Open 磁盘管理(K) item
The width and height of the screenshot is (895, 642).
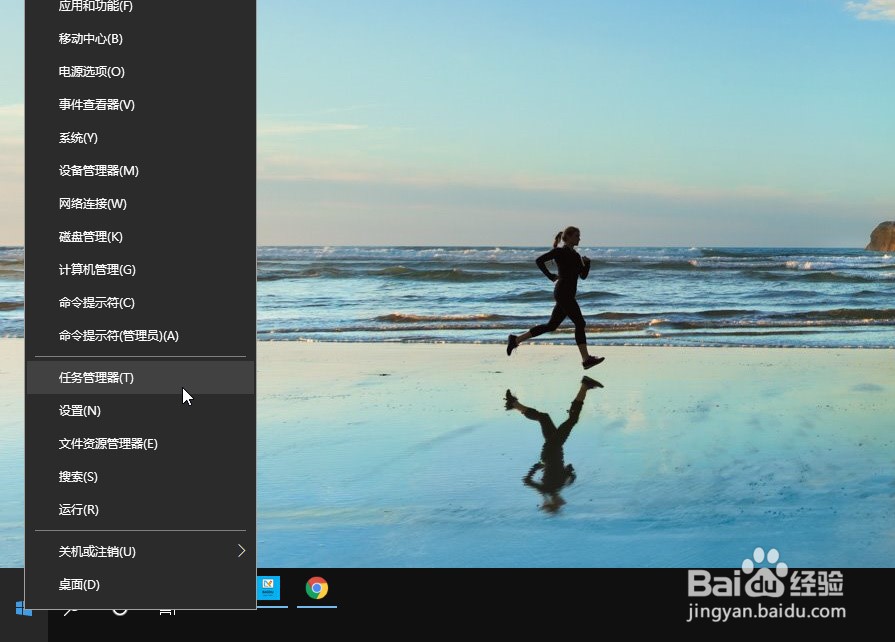(x=140, y=237)
